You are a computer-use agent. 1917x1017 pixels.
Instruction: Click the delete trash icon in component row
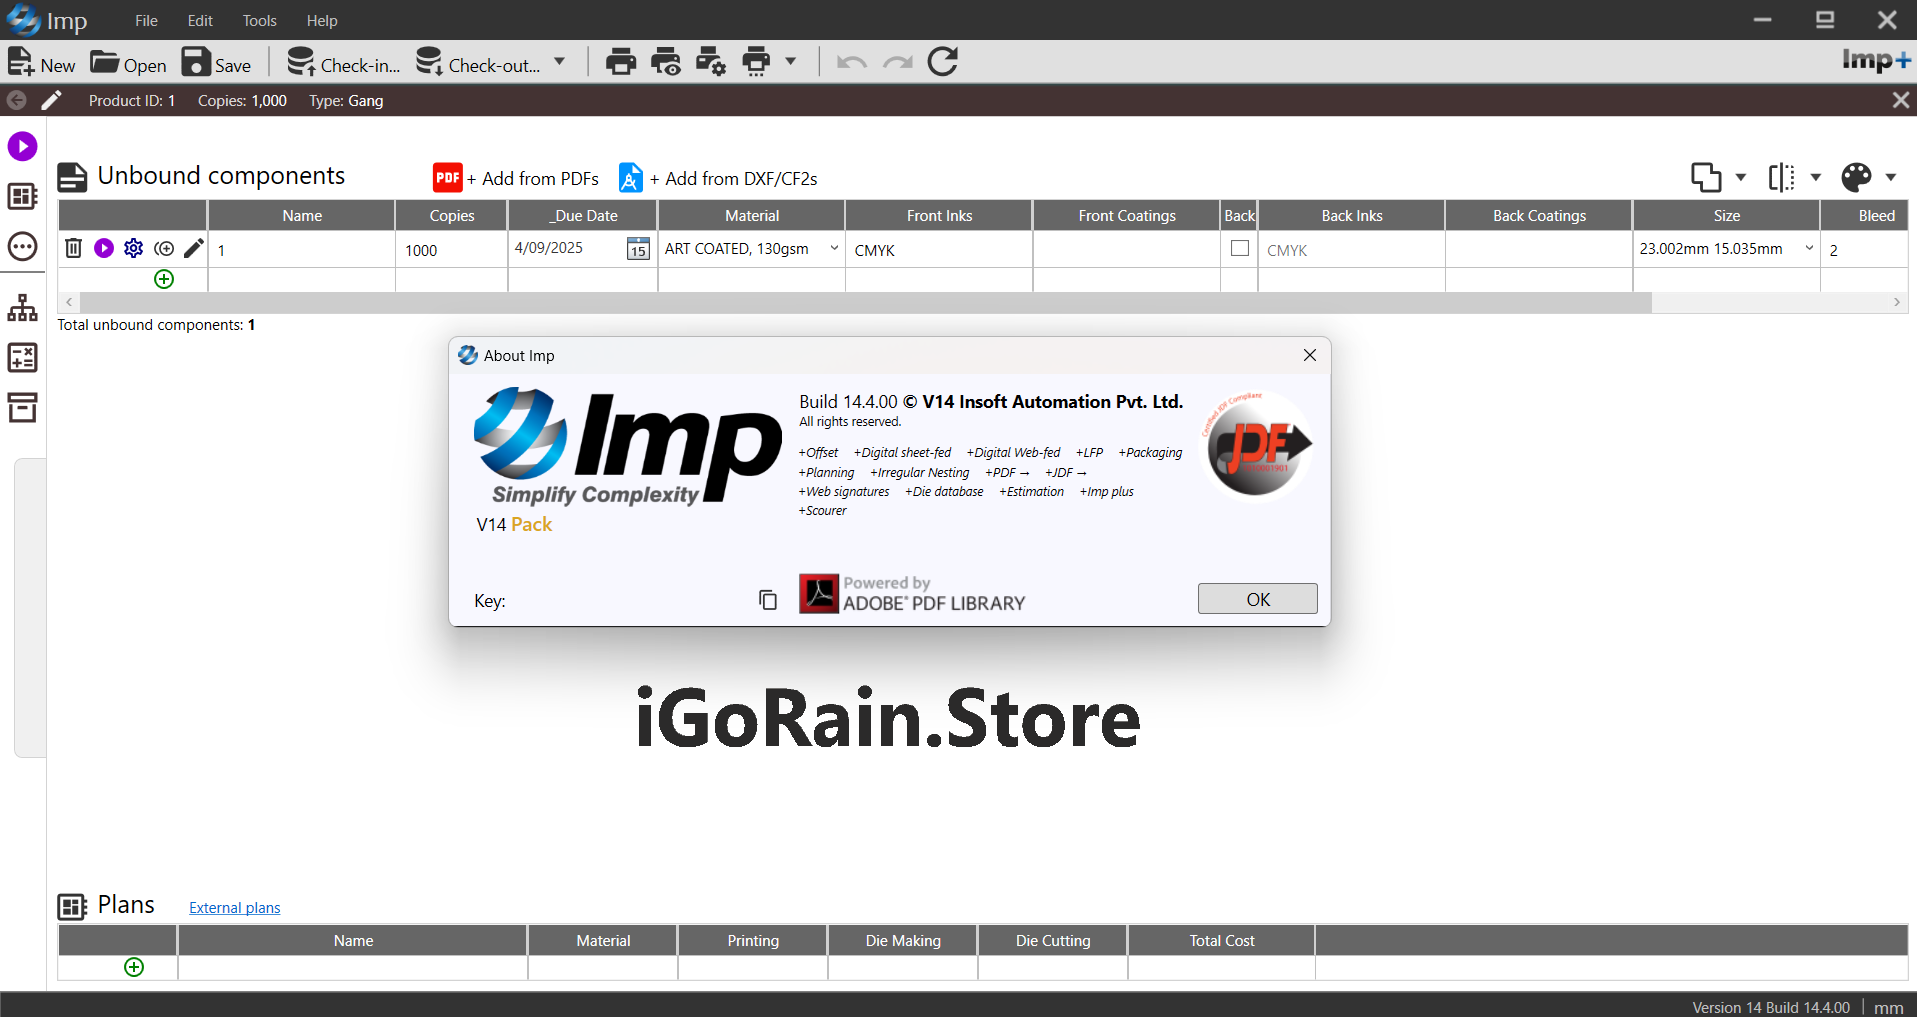73,248
